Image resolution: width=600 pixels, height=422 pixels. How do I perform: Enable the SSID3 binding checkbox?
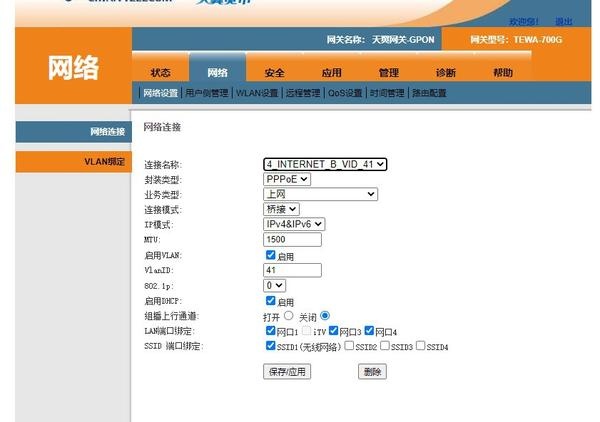[385, 345]
